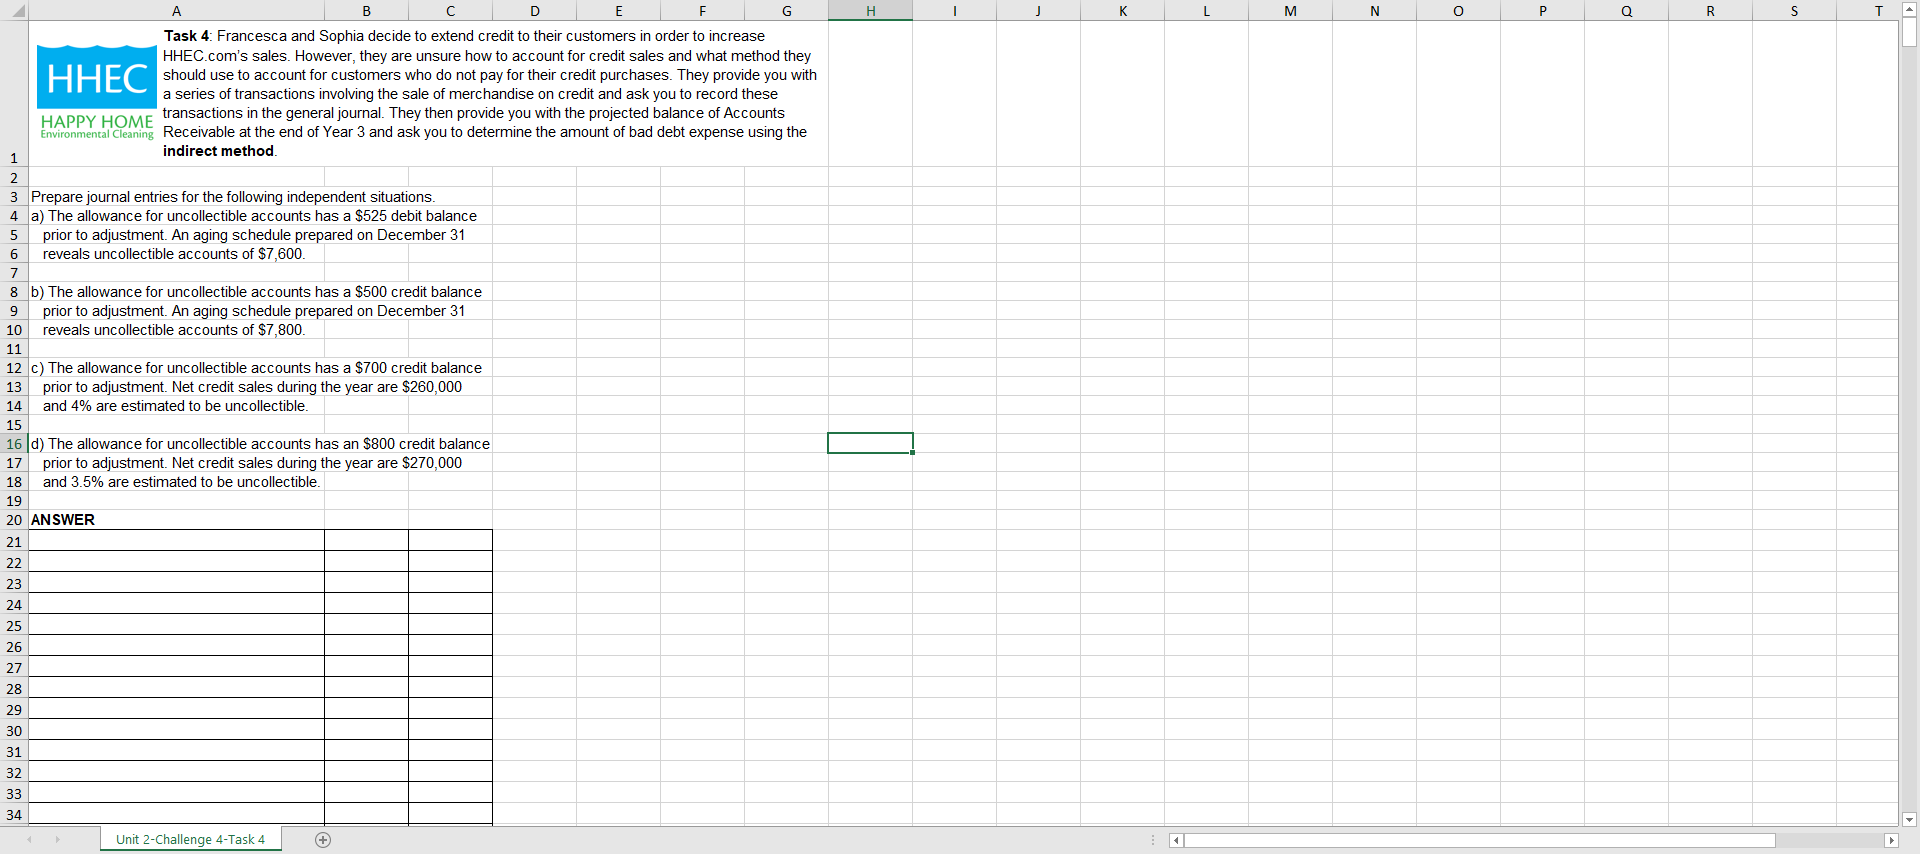Select row 16 header

coord(14,444)
